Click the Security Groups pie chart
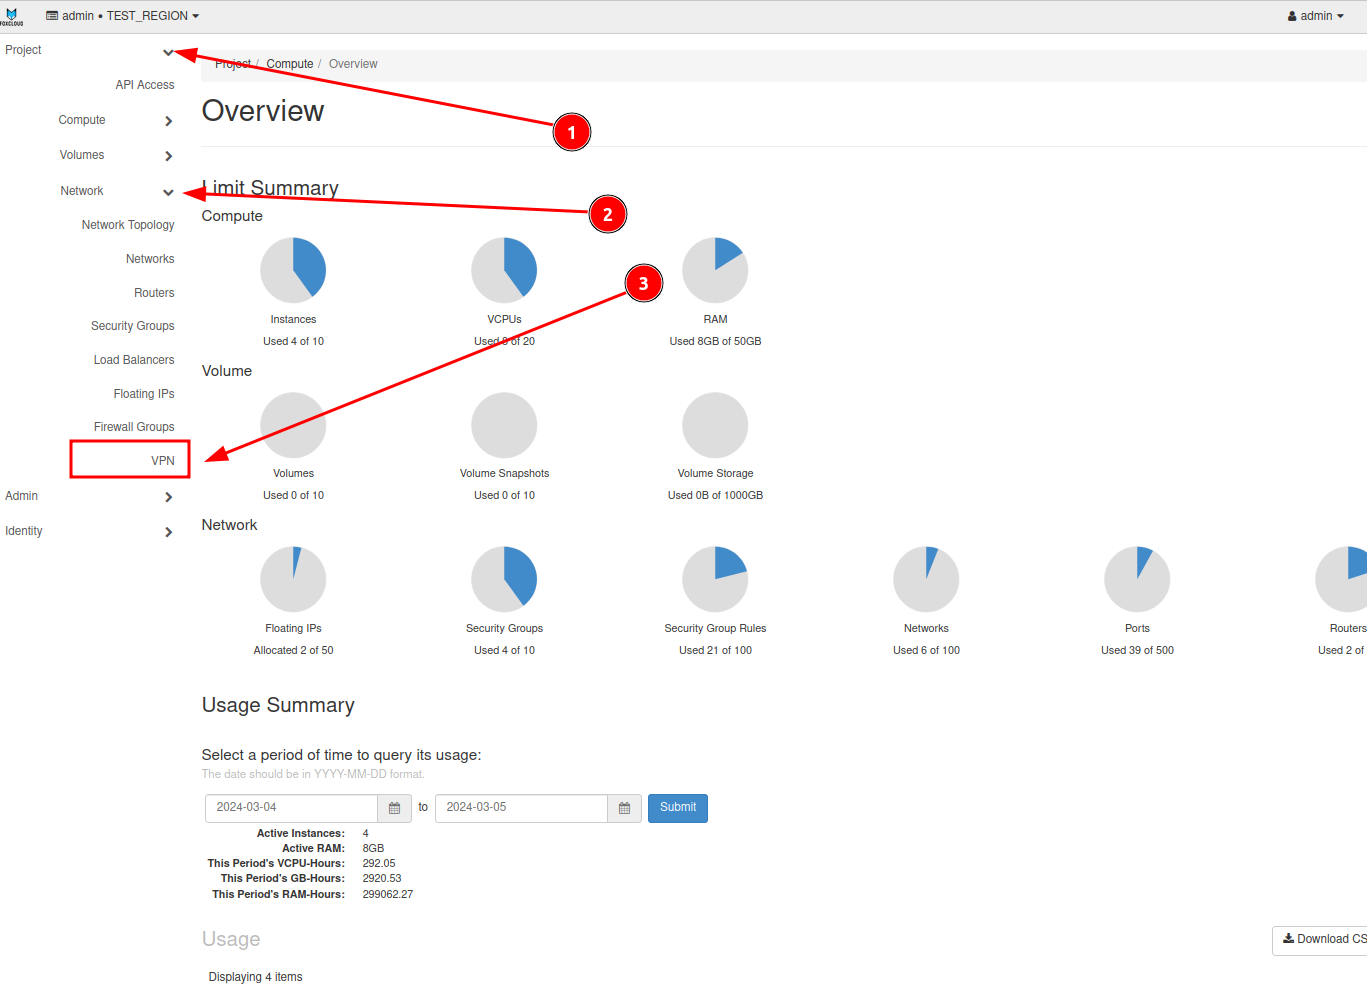 pyautogui.click(x=504, y=579)
